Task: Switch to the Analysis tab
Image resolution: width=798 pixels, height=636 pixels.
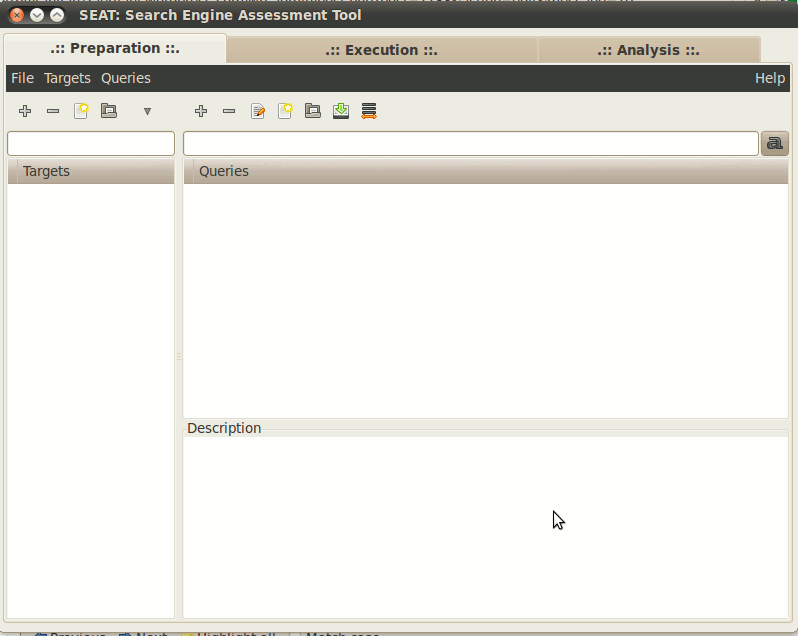Action: (x=649, y=50)
